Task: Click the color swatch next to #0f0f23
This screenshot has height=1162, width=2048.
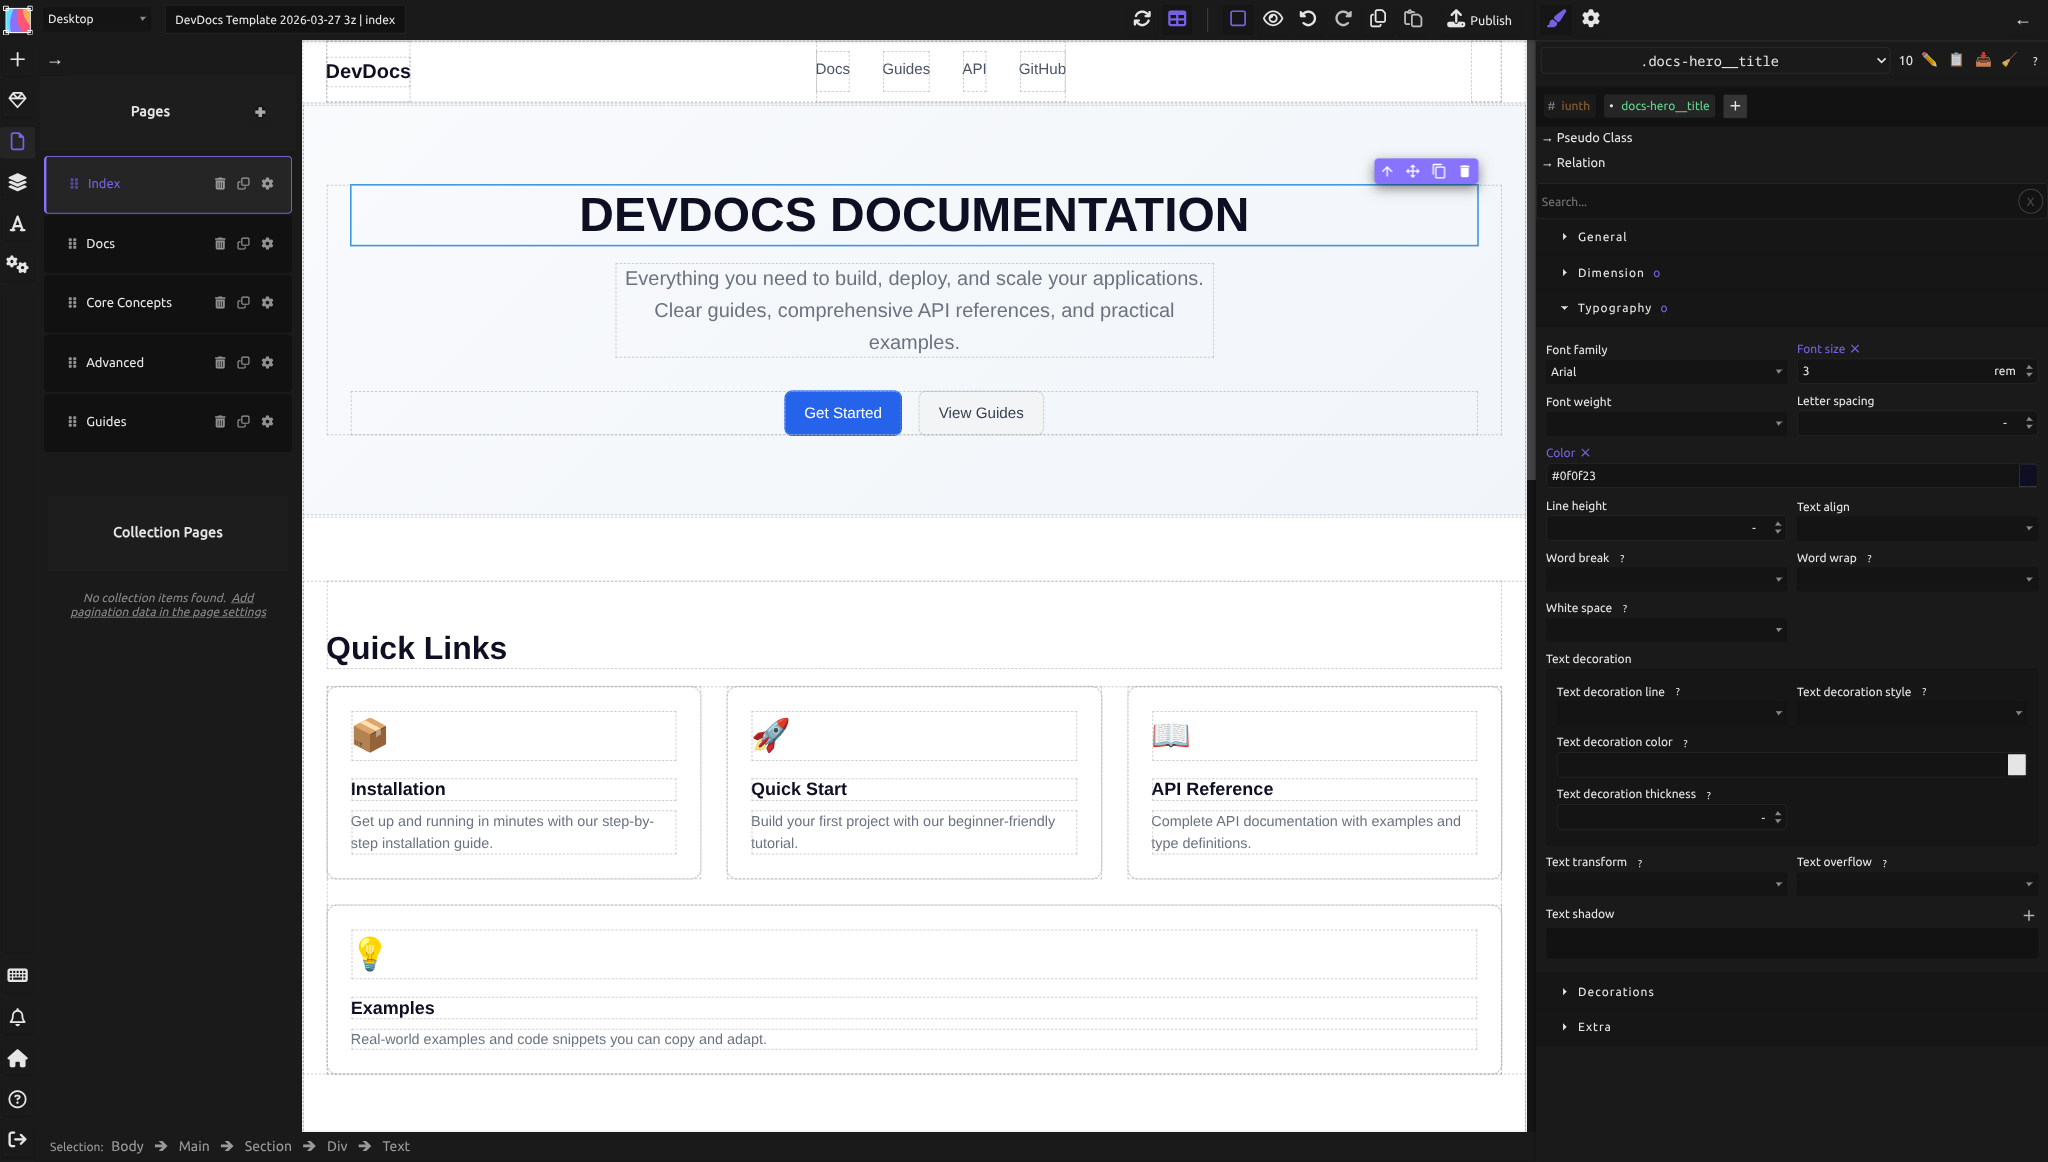Action: [x=2028, y=476]
